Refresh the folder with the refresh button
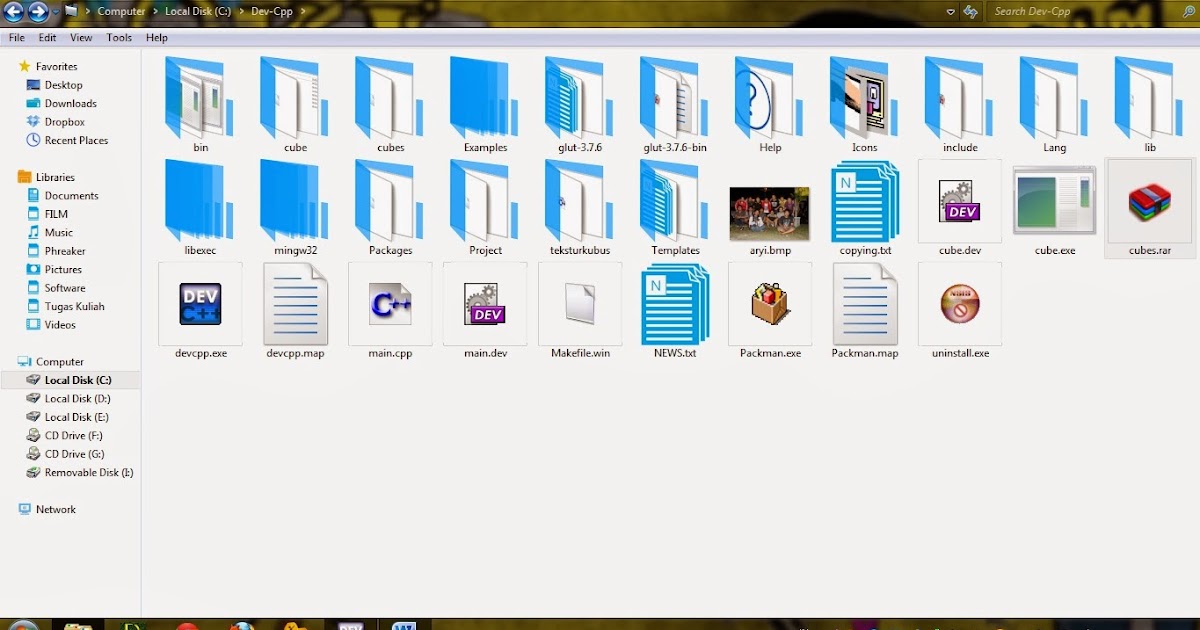 point(970,12)
